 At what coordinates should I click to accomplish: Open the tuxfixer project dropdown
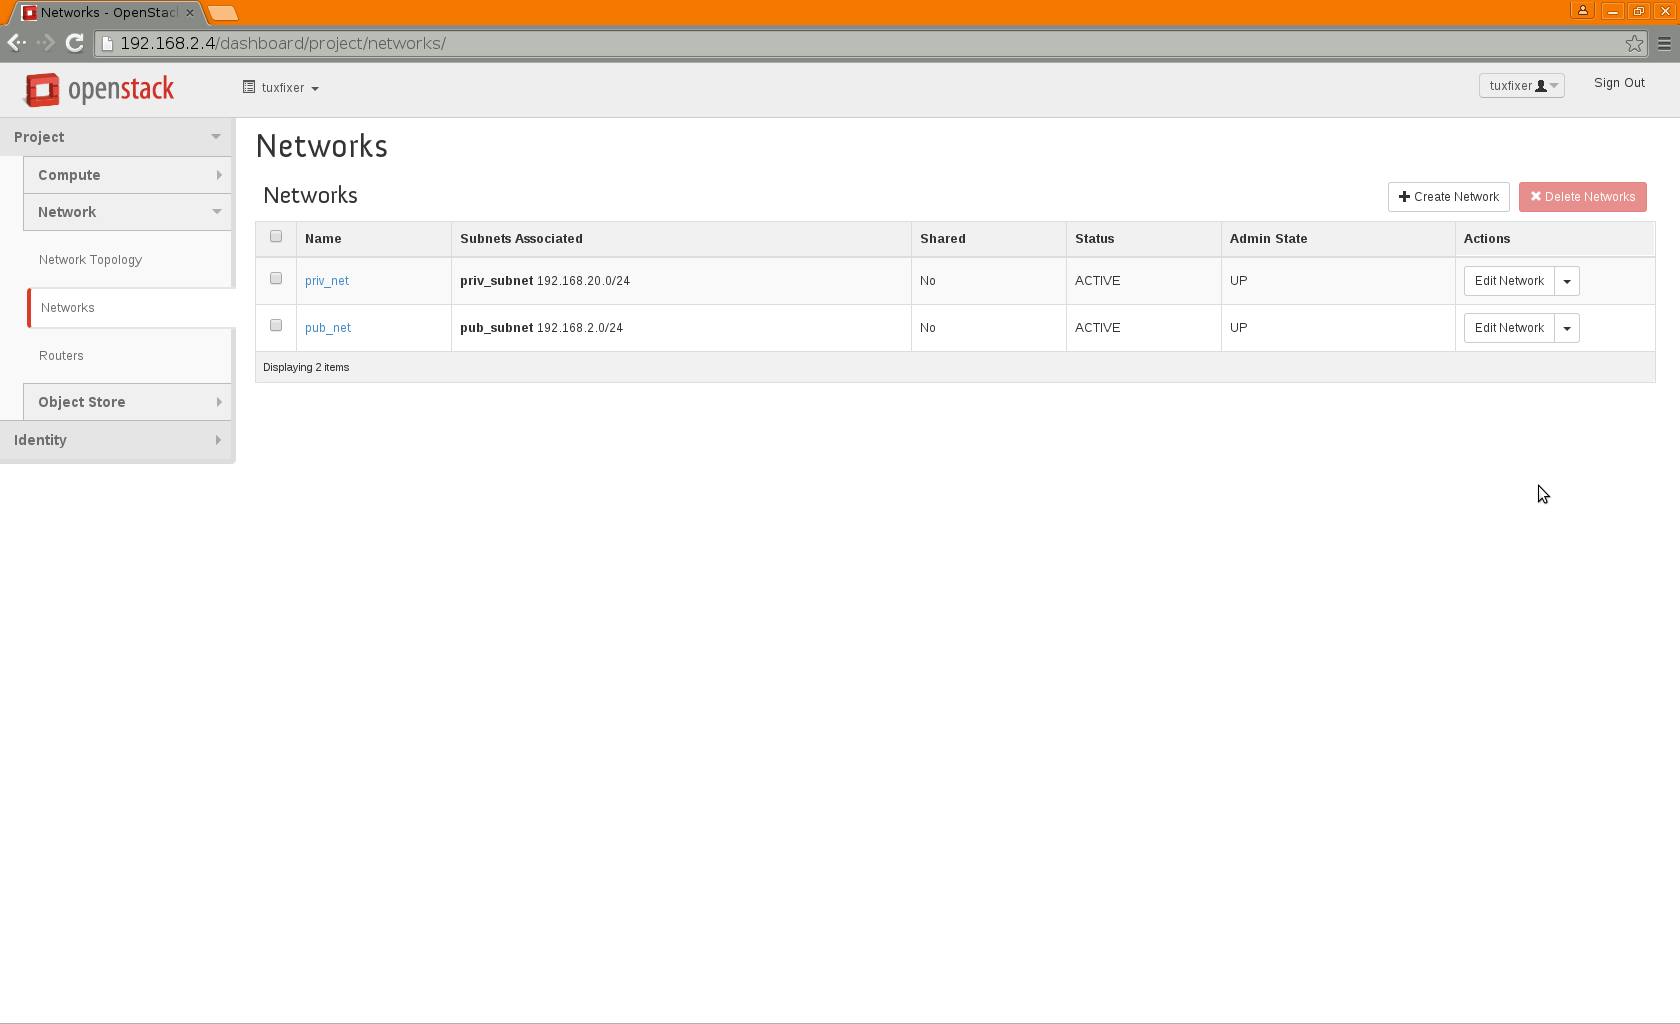[x=281, y=88]
